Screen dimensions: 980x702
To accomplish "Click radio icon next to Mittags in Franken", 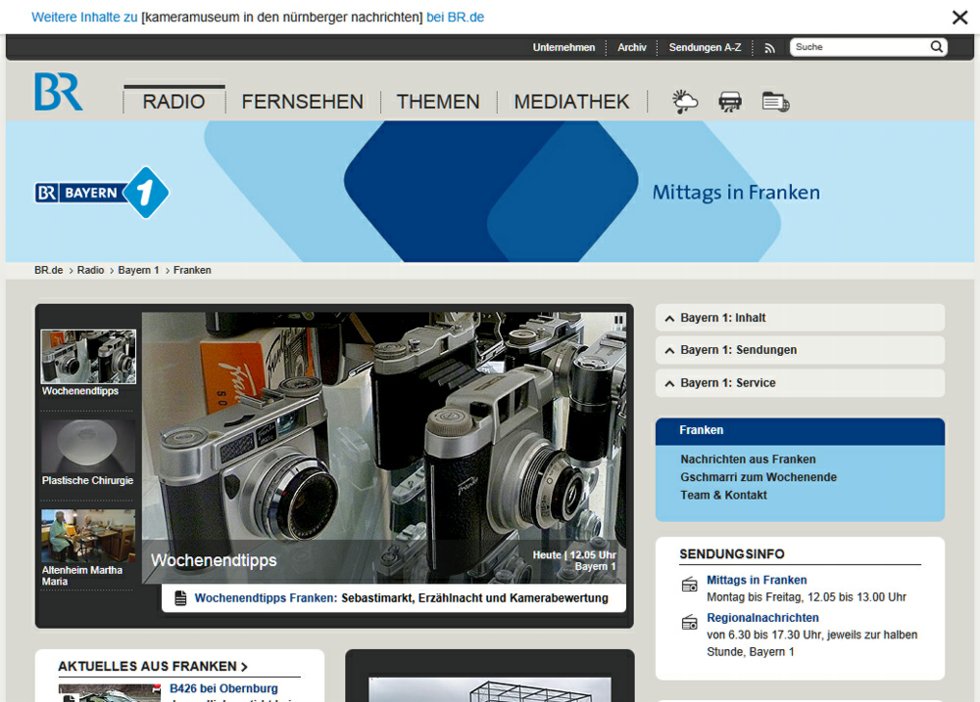I will point(689,584).
